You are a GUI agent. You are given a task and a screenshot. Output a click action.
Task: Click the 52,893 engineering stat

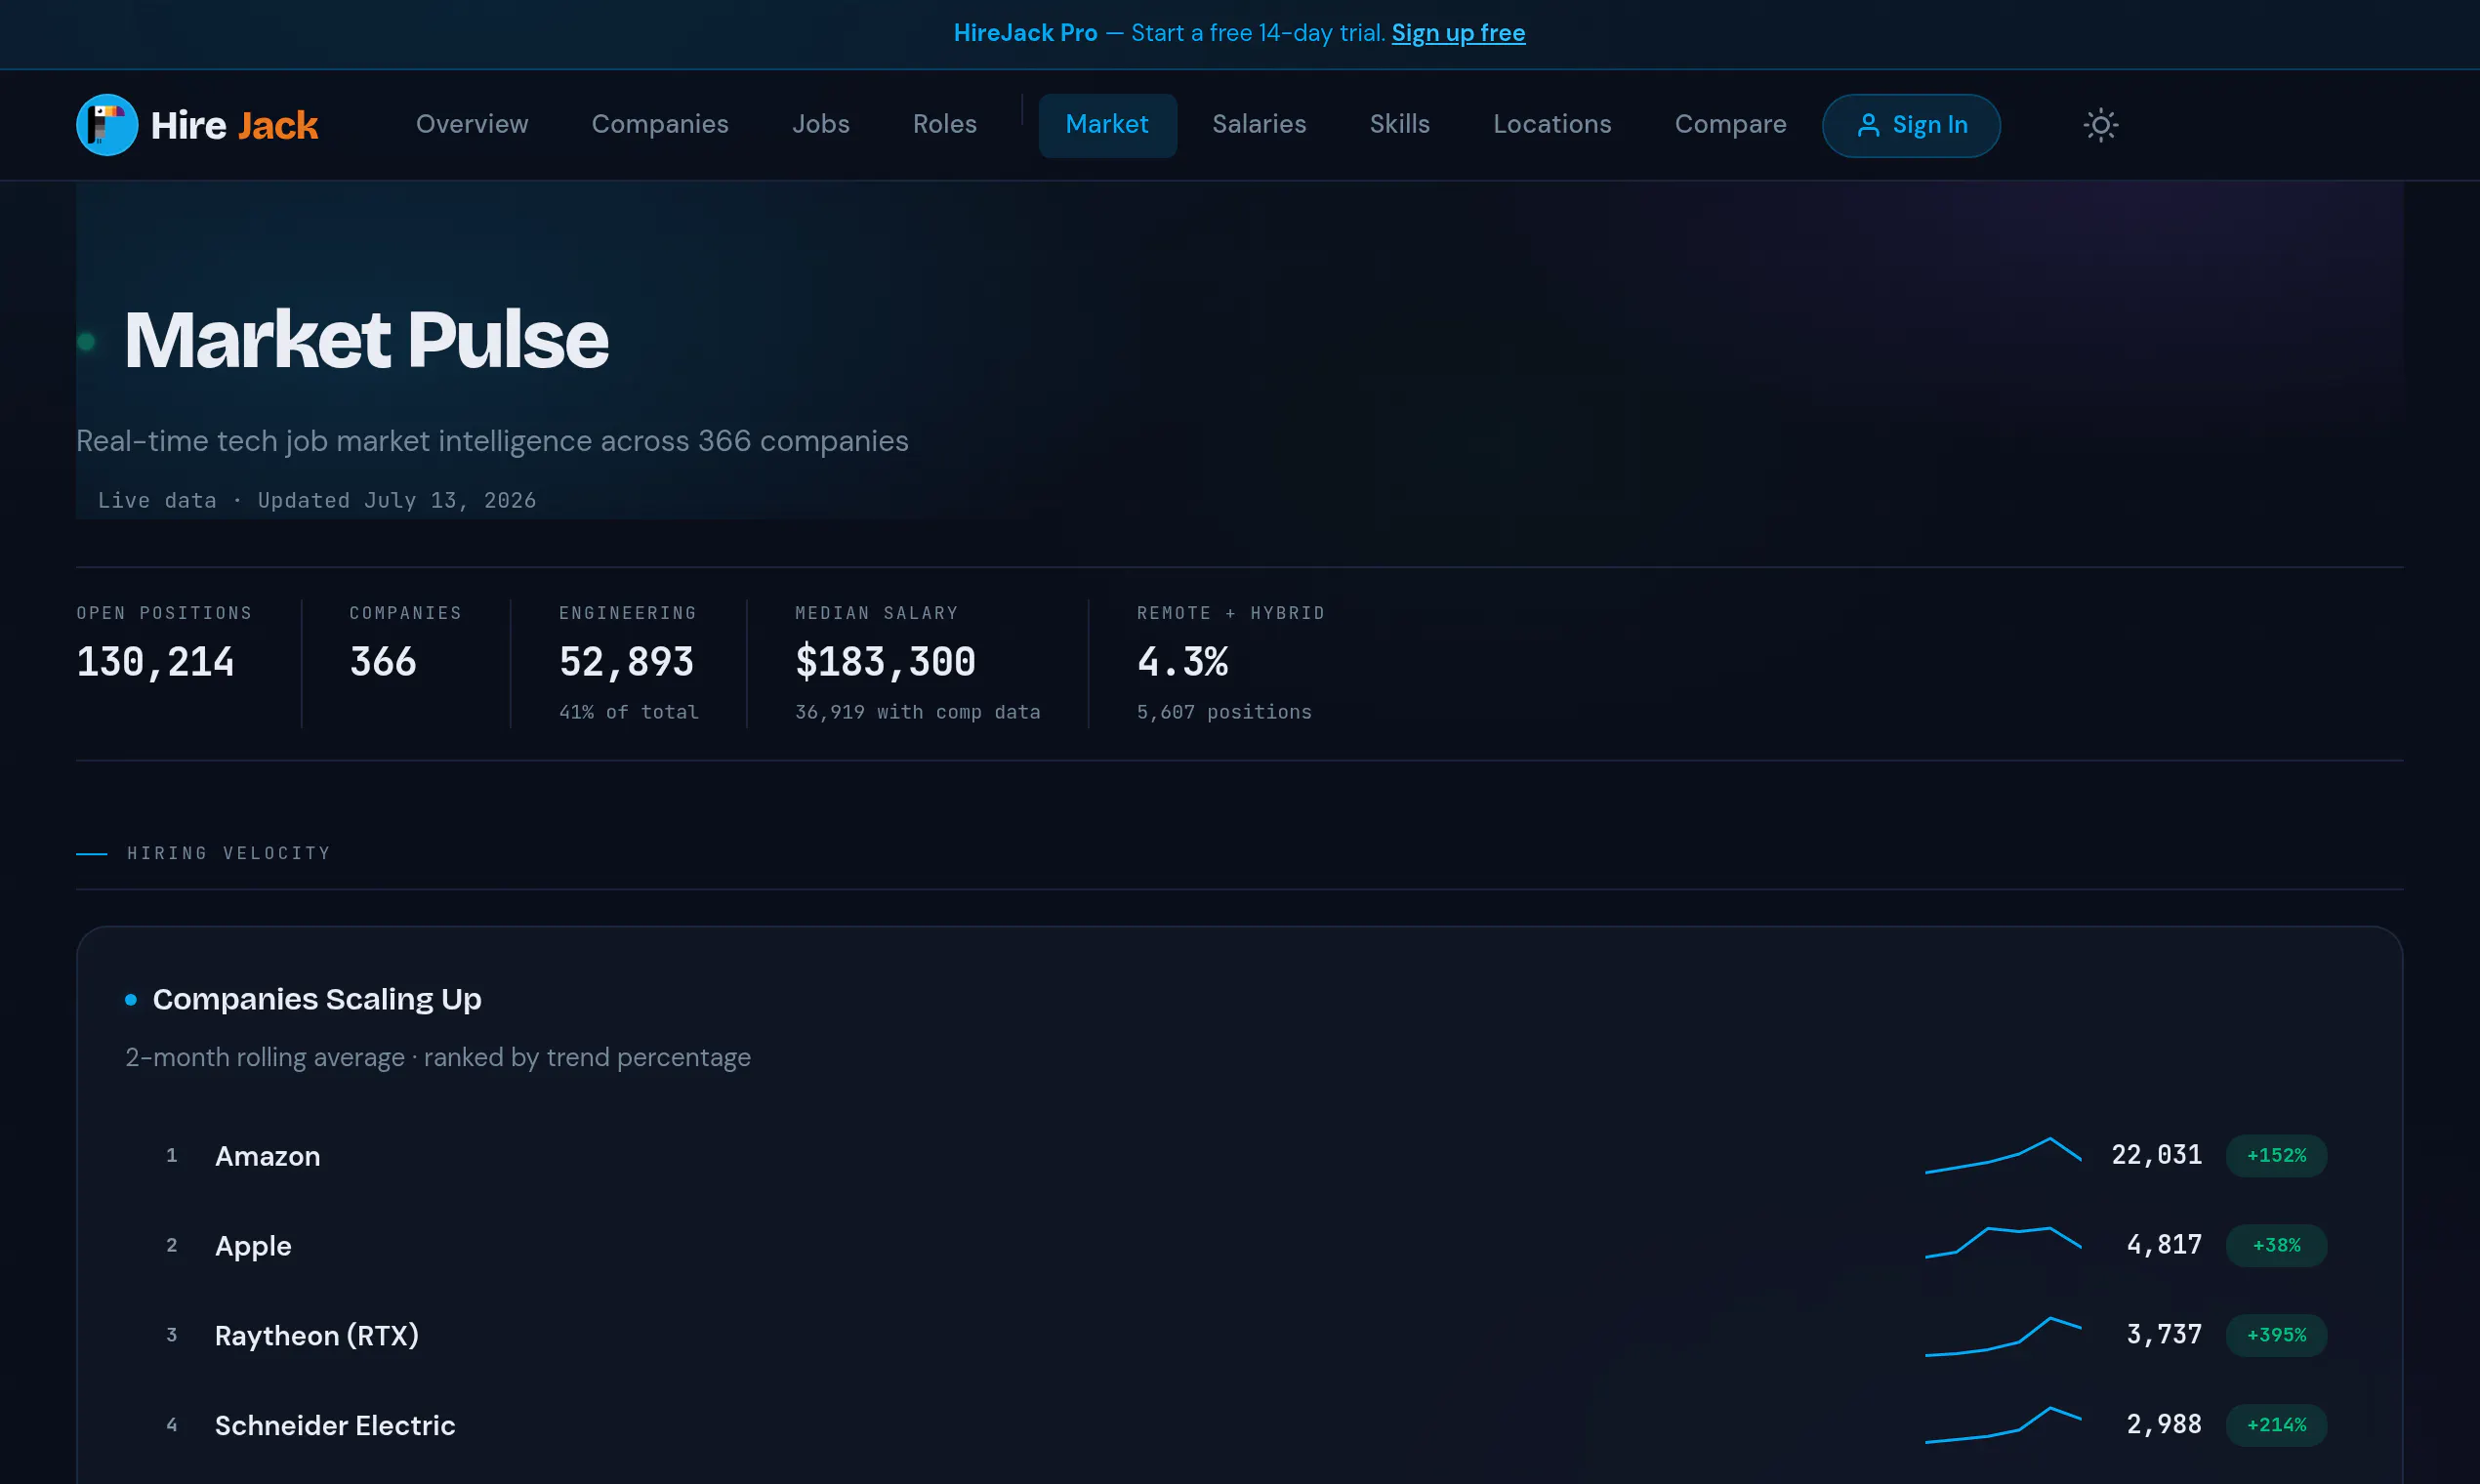(x=626, y=662)
